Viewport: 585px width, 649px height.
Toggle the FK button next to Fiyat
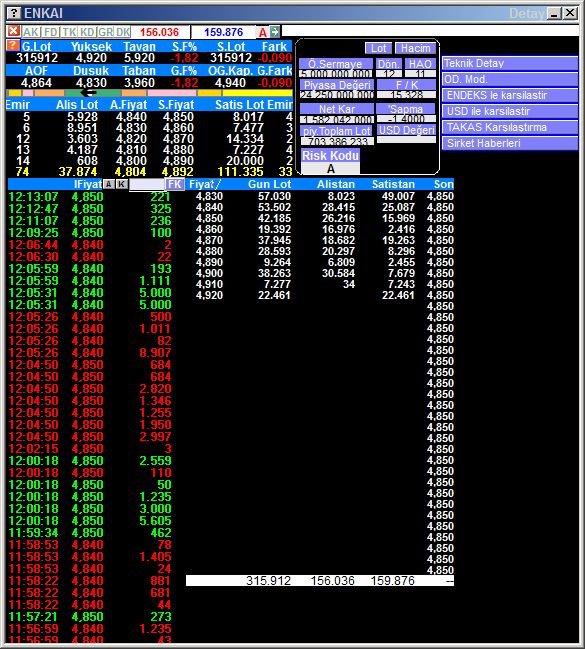(x=175, y=184)
